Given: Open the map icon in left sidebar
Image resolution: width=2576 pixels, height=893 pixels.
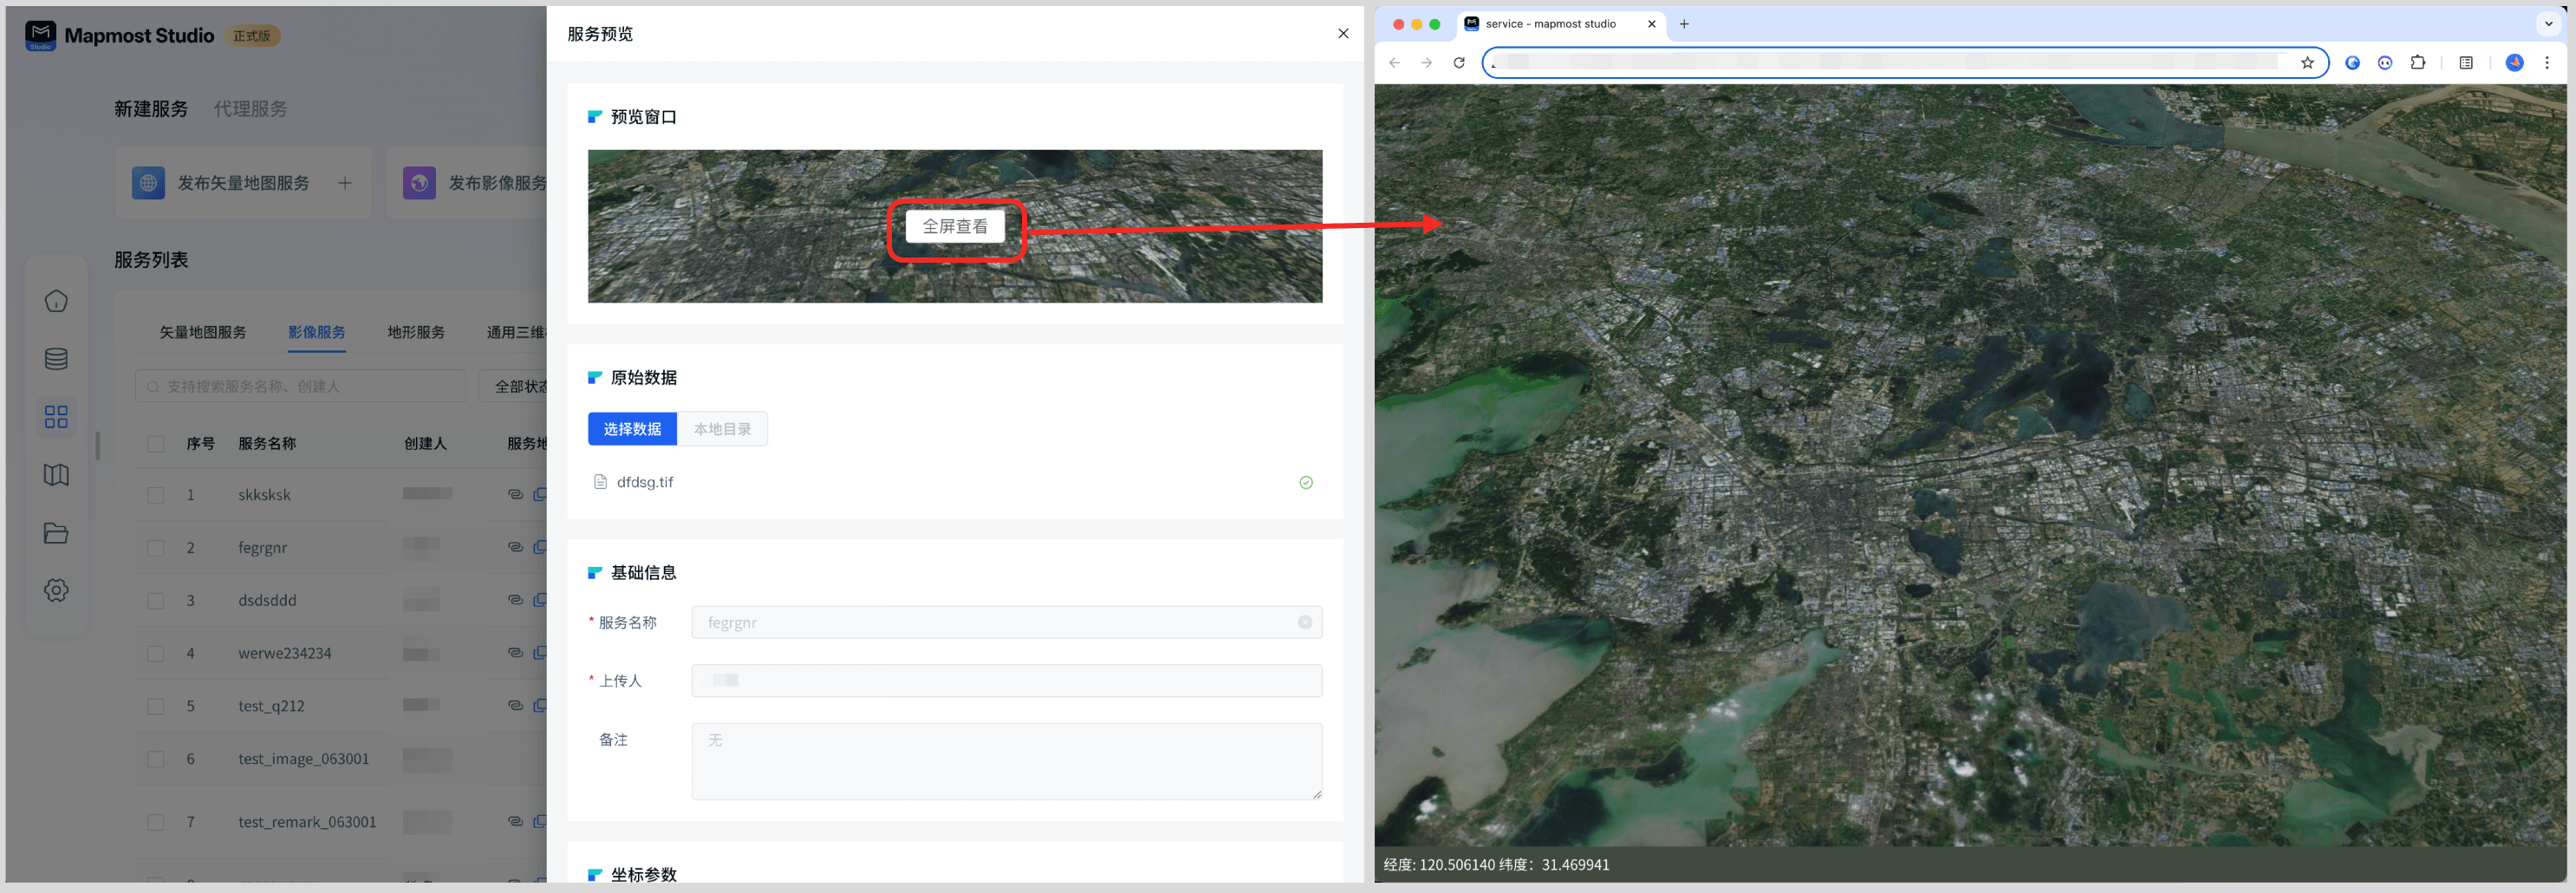Looking at the screenshot, I should coord(56,475).
